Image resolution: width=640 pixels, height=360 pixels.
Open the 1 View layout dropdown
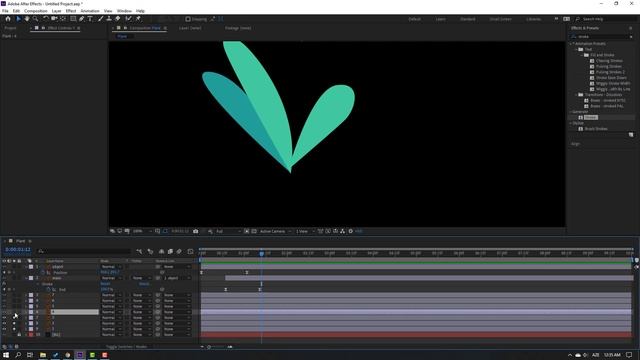(x=305, y=231)
